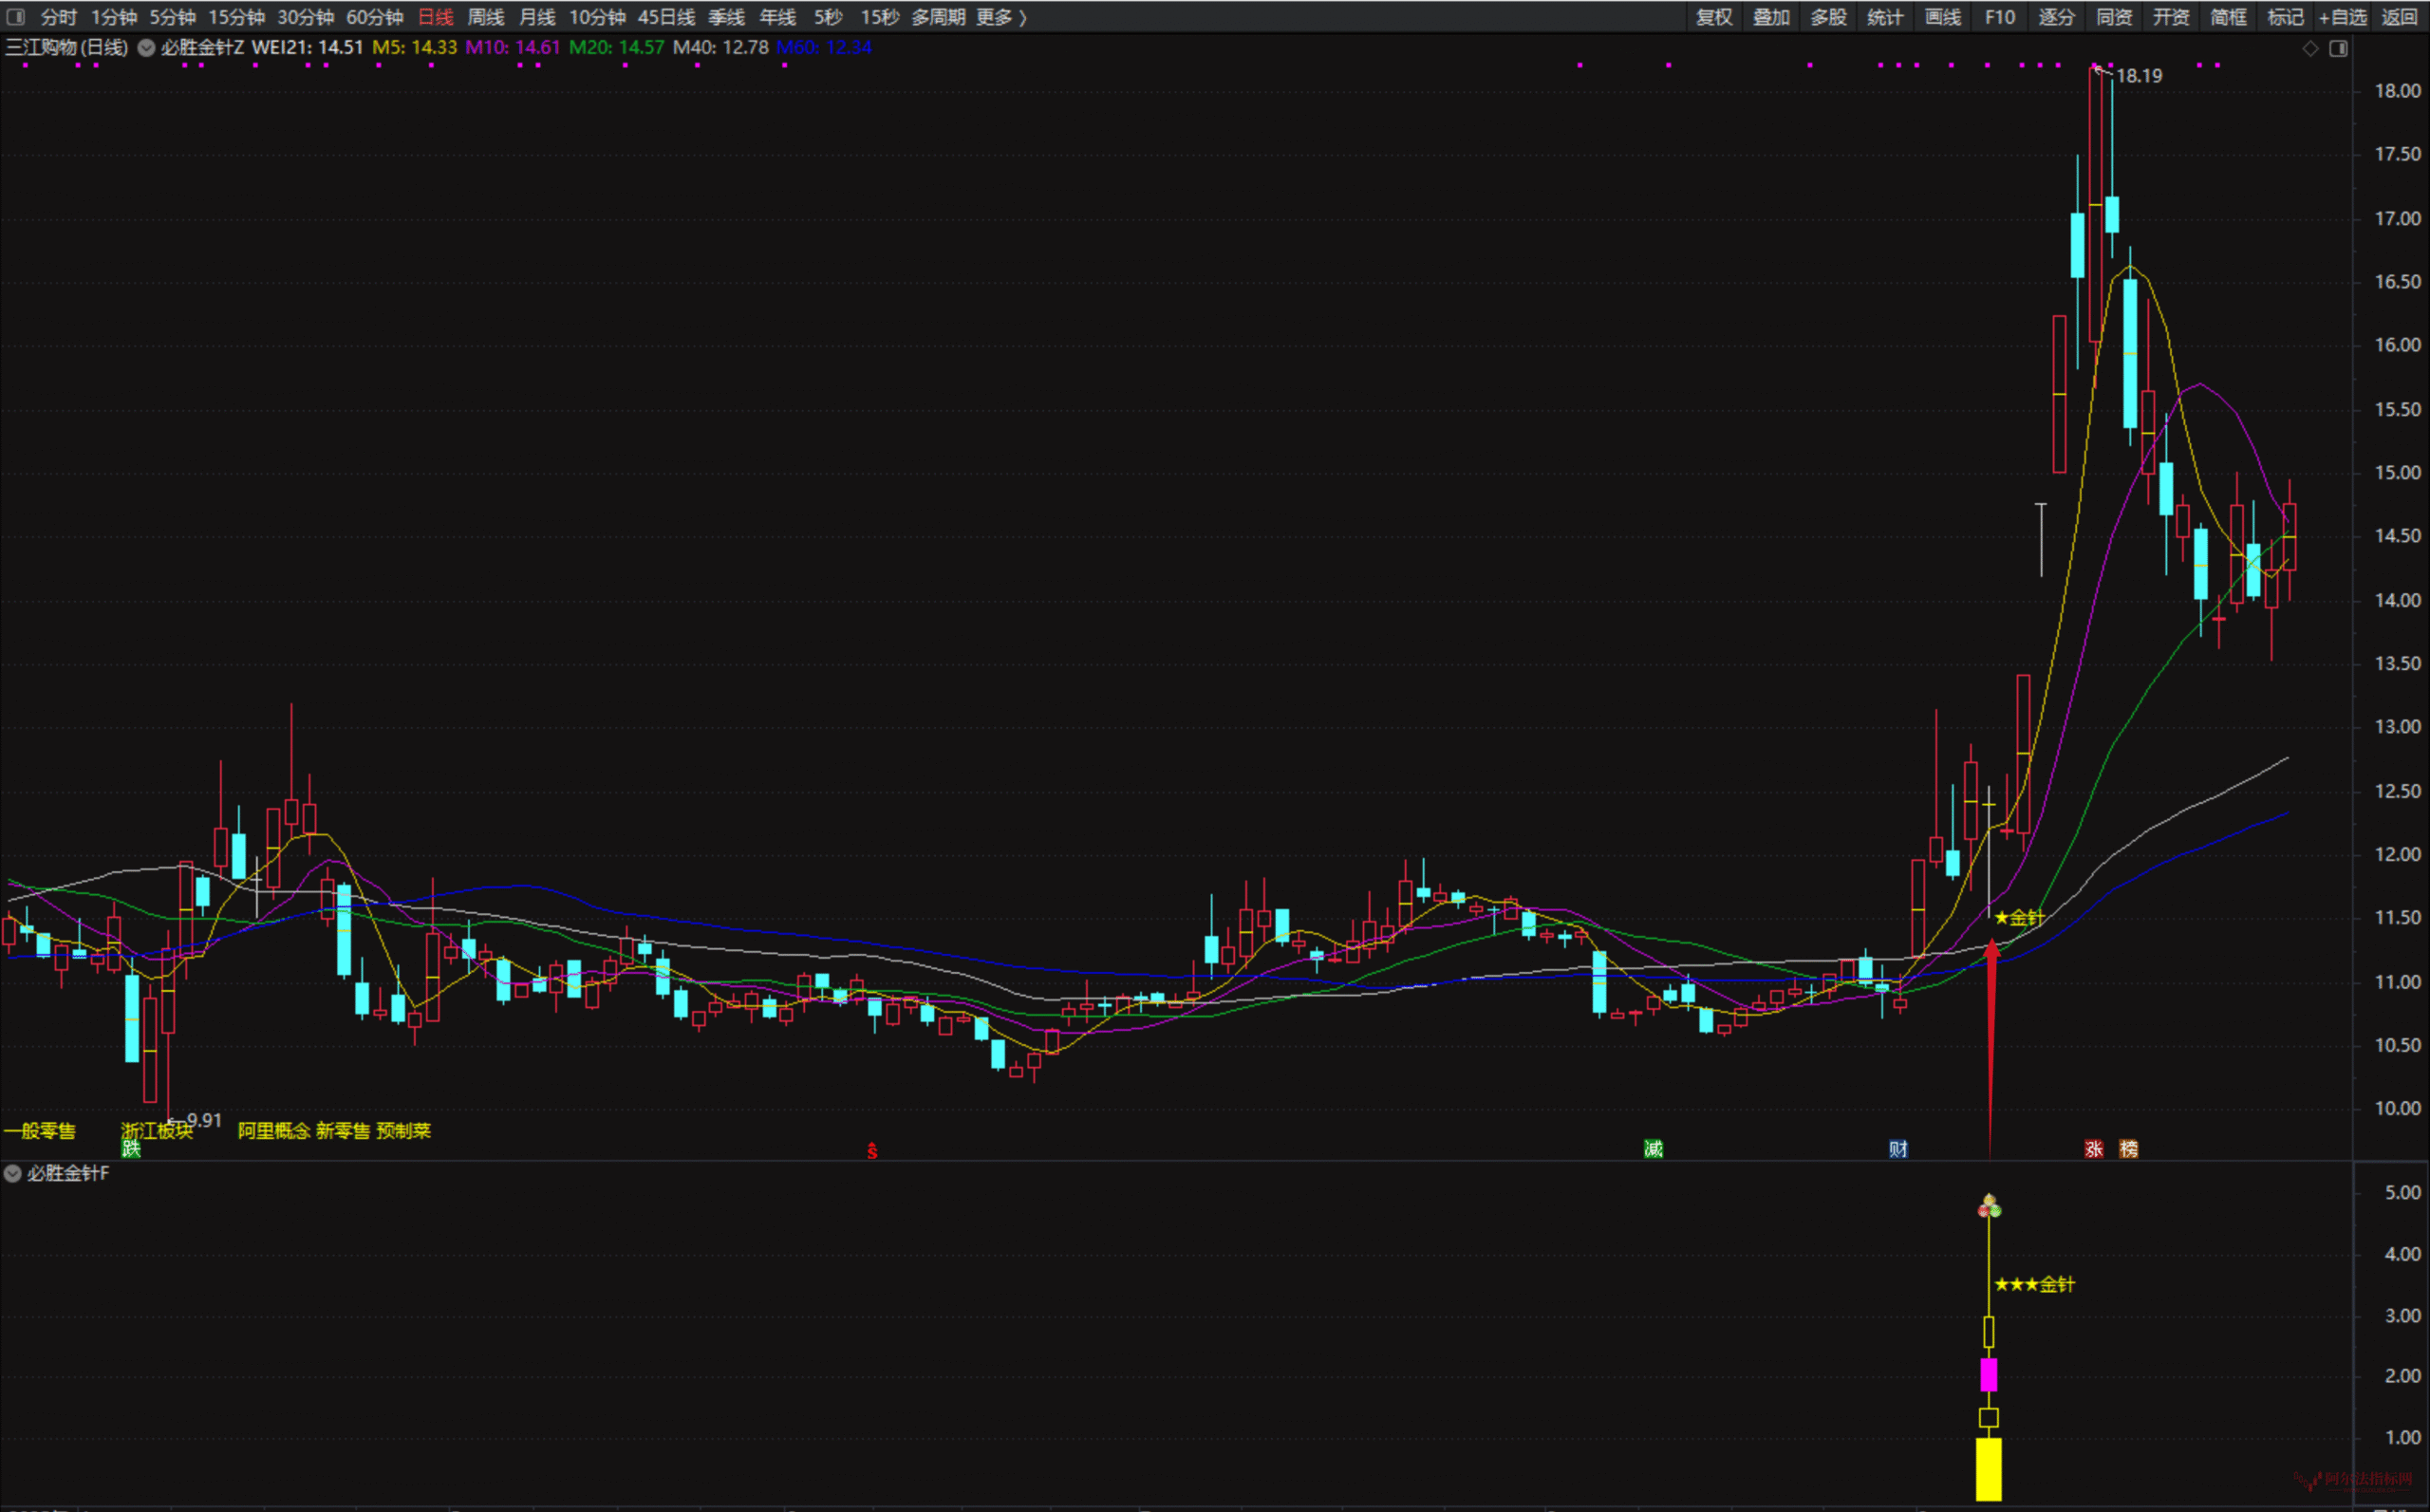Click the blue 财 financial marker
The image size is (2430, 1512).
(1898, 1149)
